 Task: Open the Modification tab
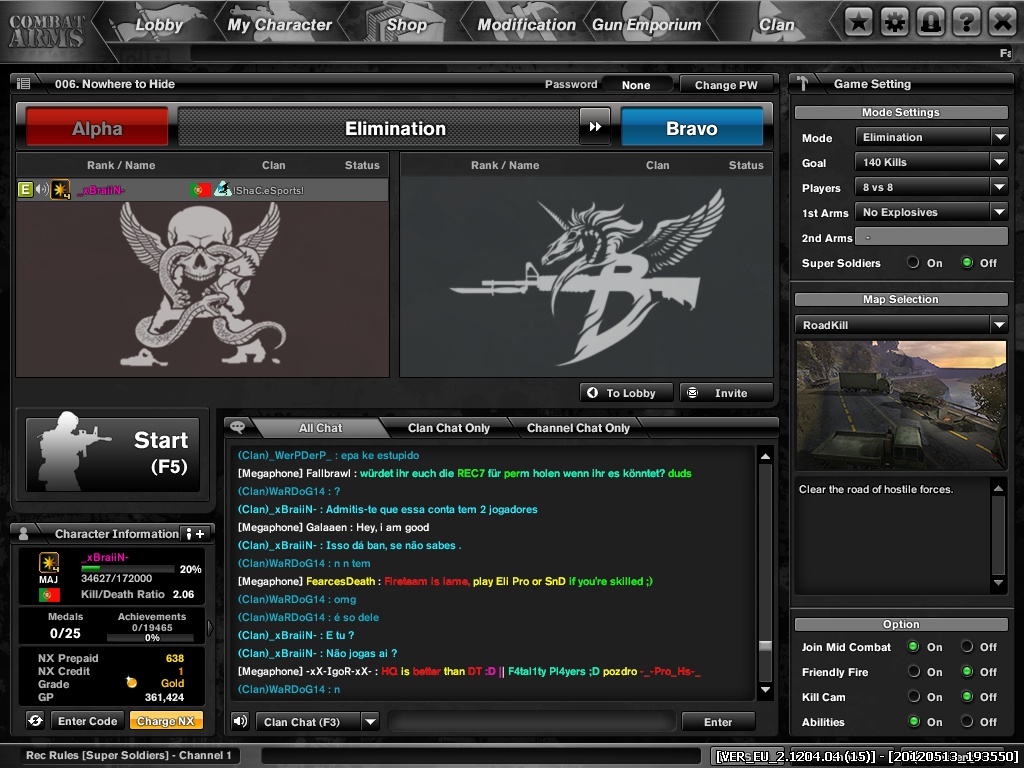coord(526,25)
